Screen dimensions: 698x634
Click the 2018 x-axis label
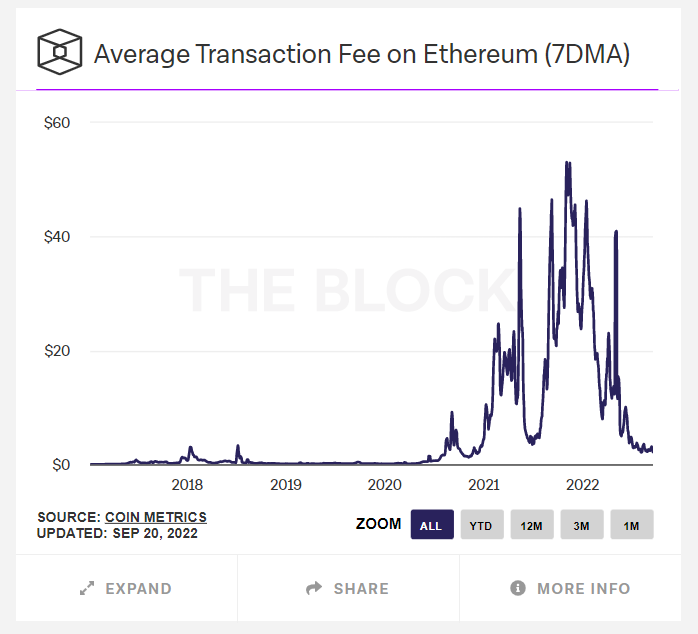[x=187, y=485]
